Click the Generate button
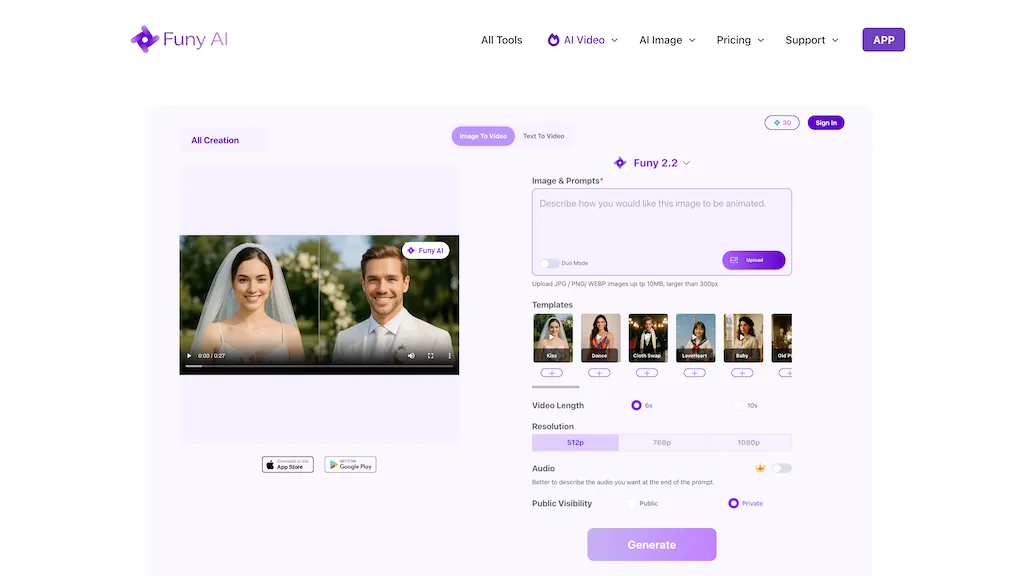The width and height of the screenshot is (1024, 576). pos(652,545)
